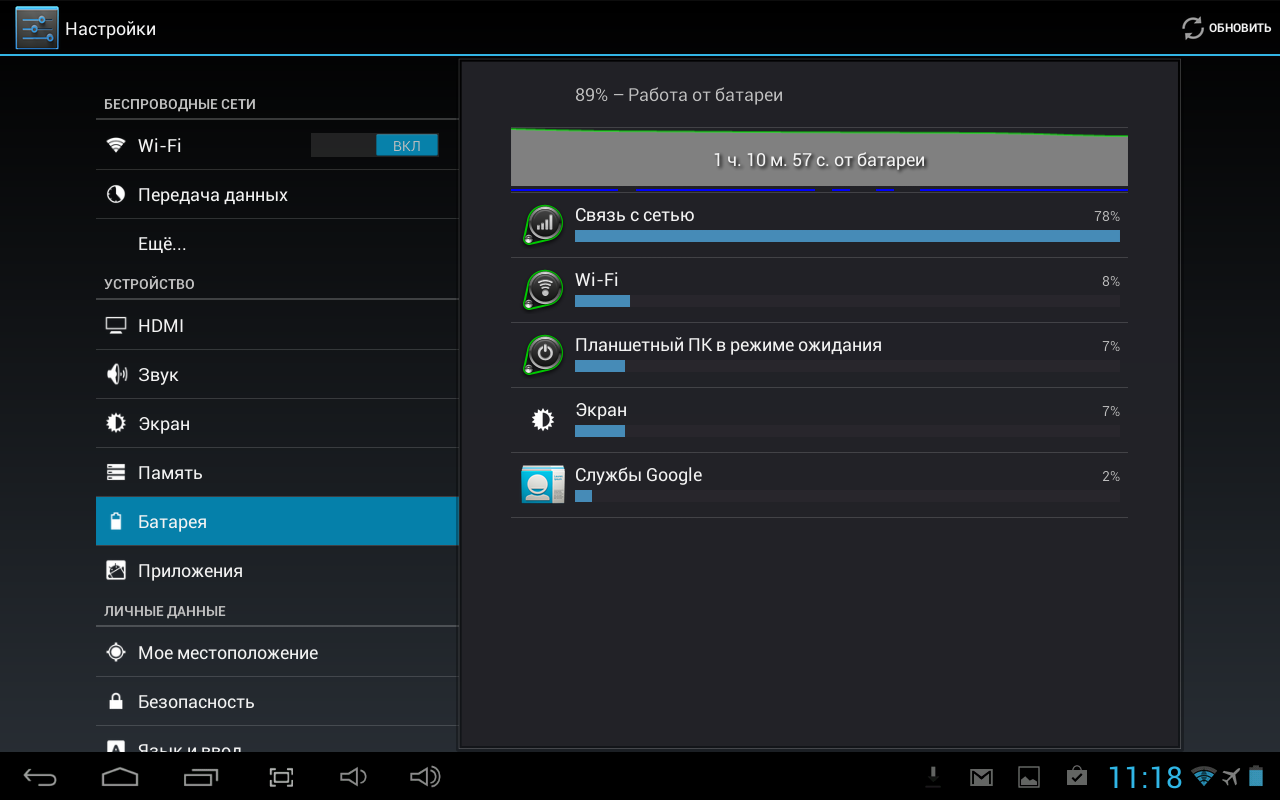Tap the system clock showing 11:18

tap(1145, 777)
